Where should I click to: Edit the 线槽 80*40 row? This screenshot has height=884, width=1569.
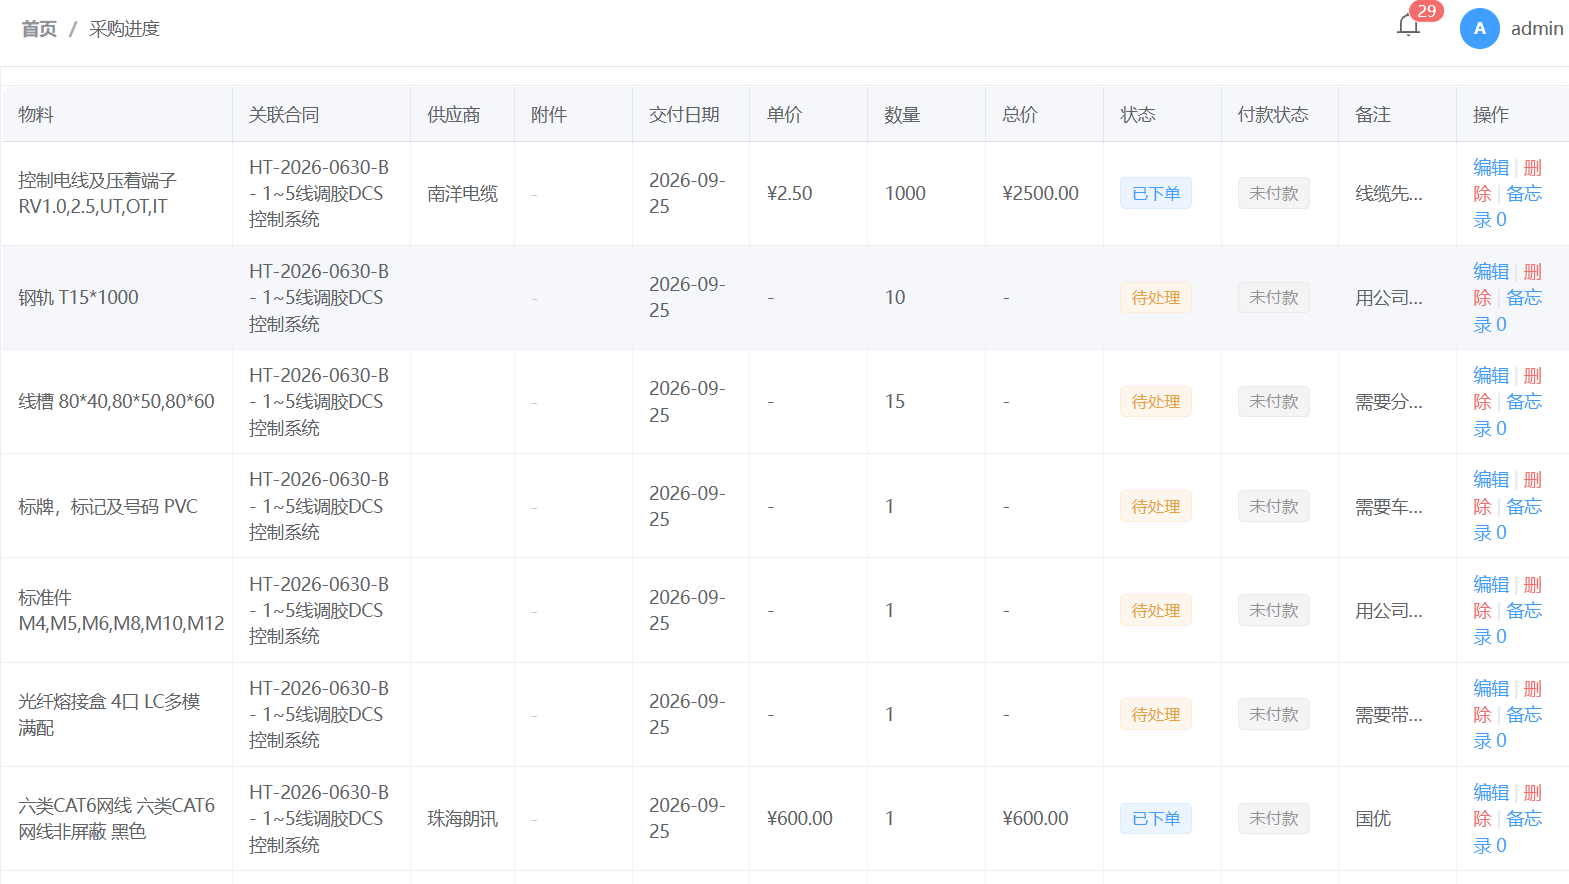(1491, 375)
